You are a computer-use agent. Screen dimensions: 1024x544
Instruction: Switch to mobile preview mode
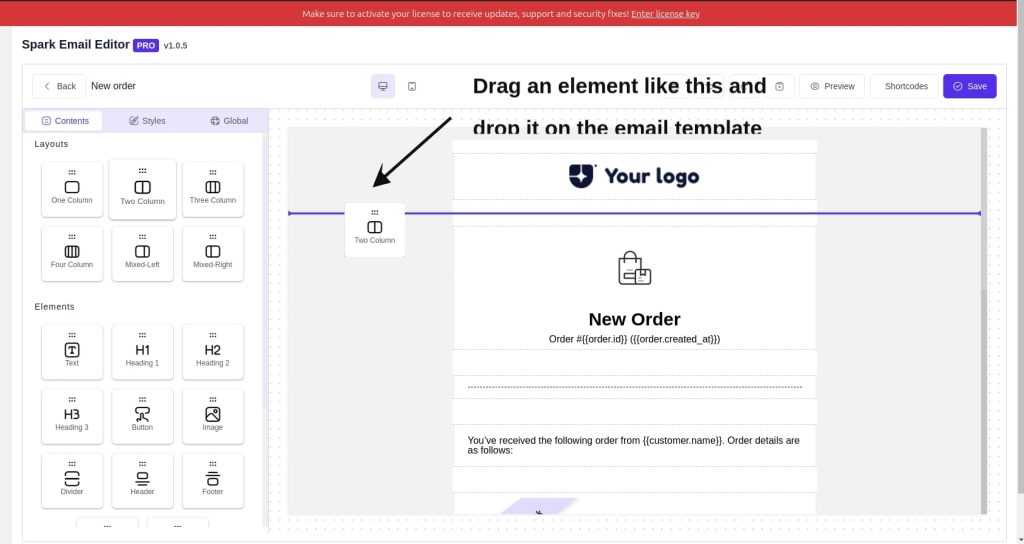click(x=412, y=86)
